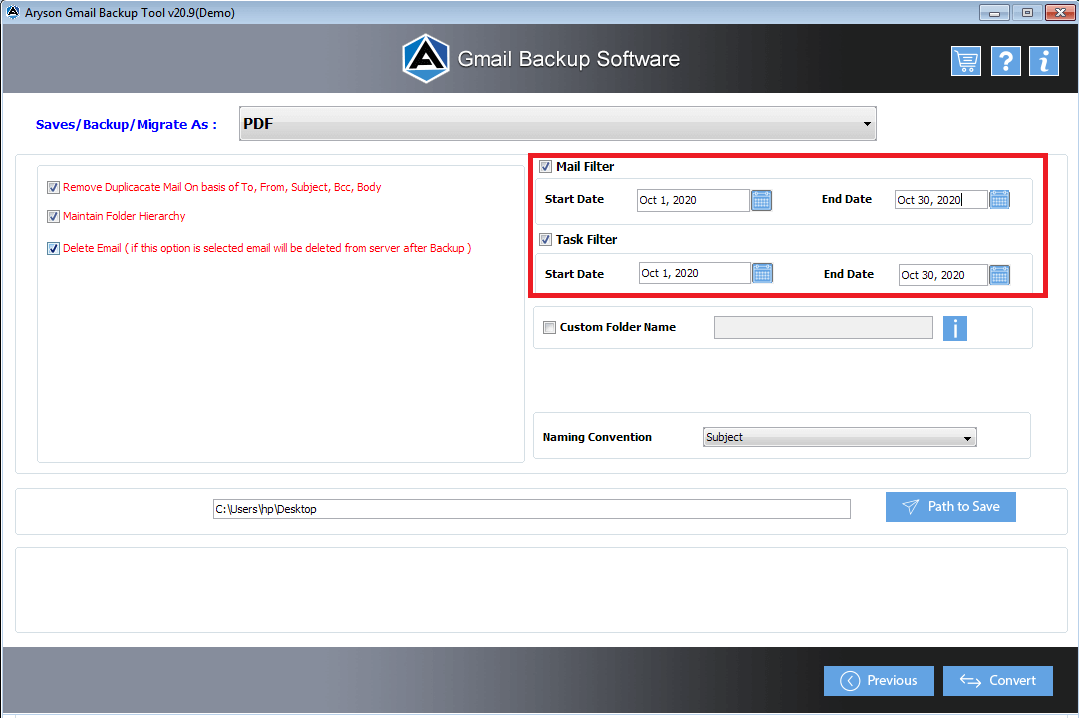This screenshot has height=718, width=1079.
Task: Open calendar for Mail Filter End Date
Action: (999, 200)
